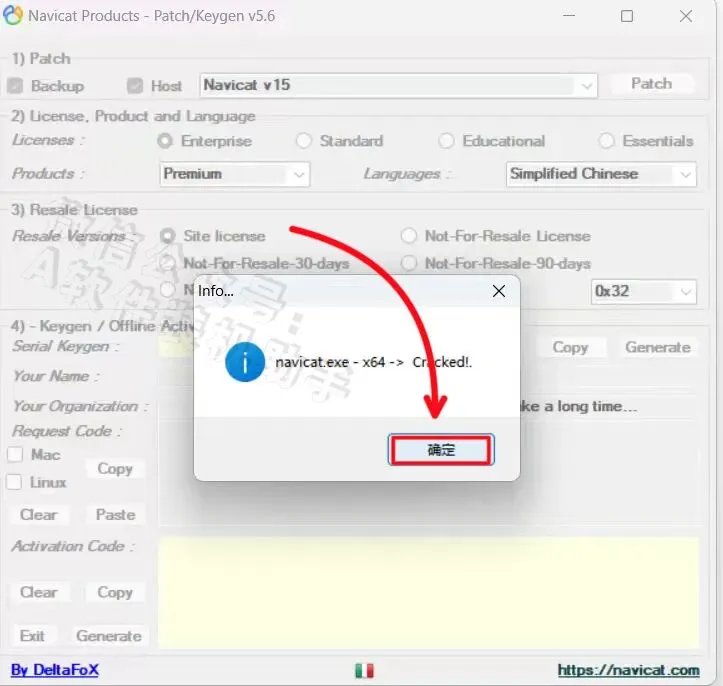This screenshot has width=723, height=686.
Task: Click Copy next to Serial Keygen
Action: click(x=570, y=348)
